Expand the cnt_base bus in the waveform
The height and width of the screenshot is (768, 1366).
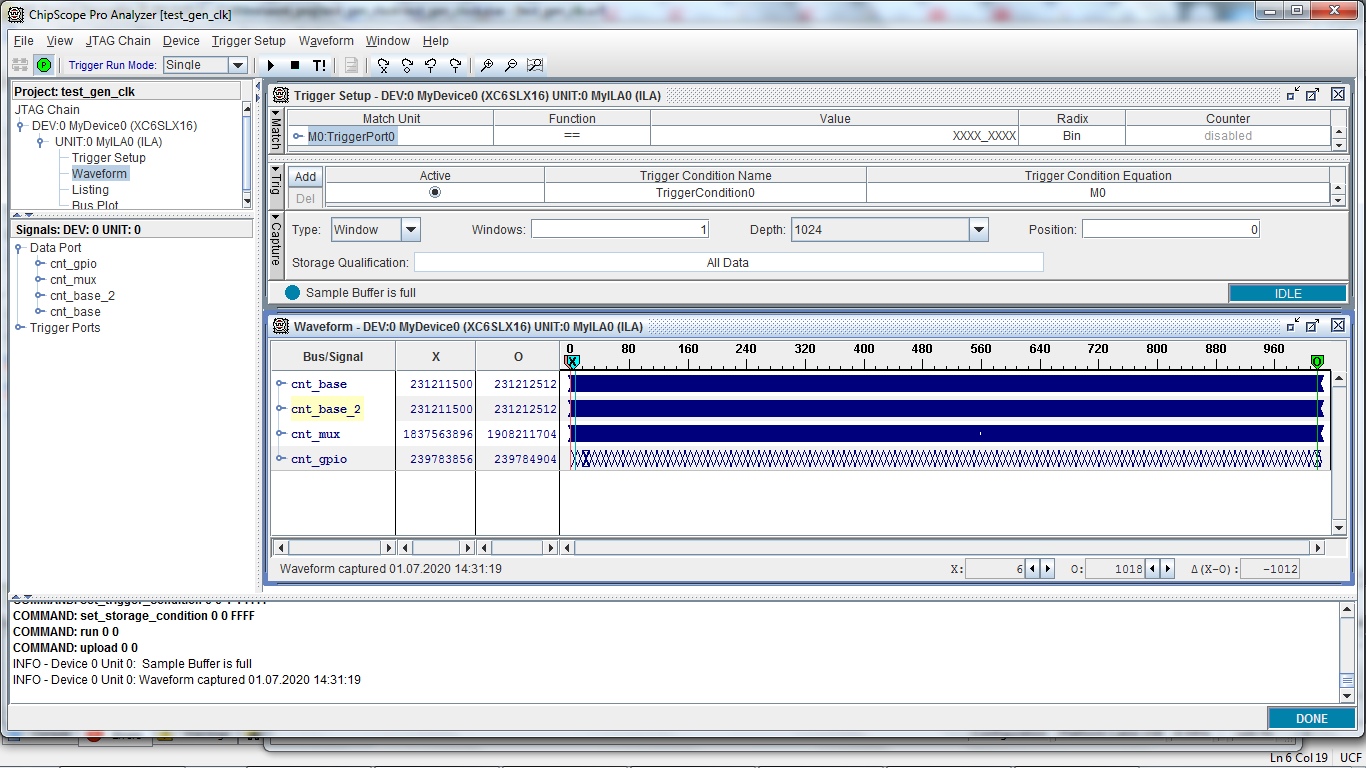[281, 384]
